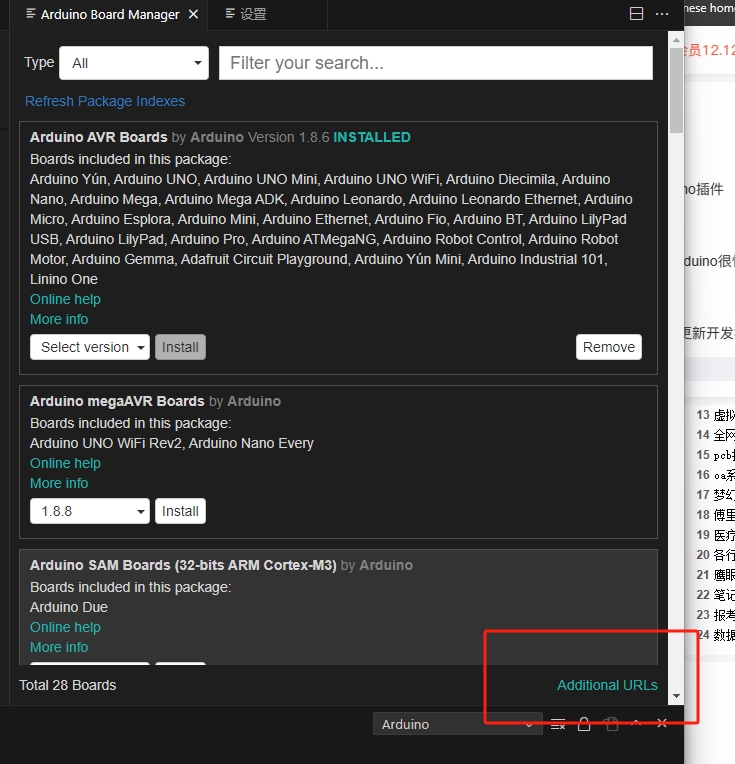Click the Version 1.8.6 text
This screenshot has height=764, width=735.
click(289, 137)
